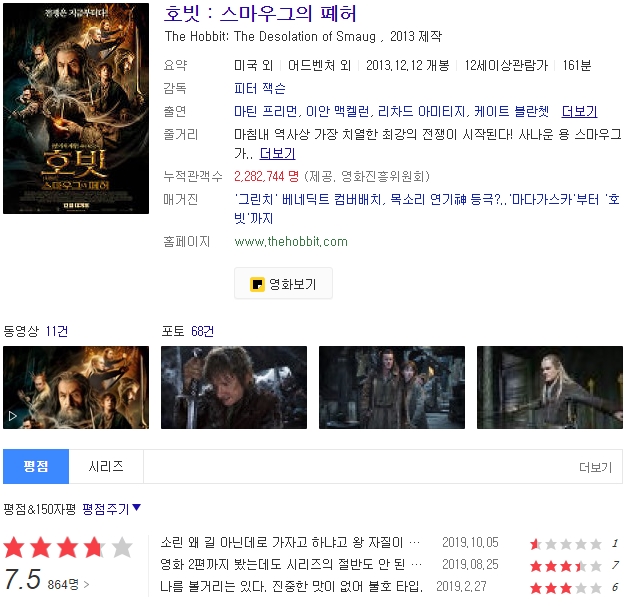Open the photo of two men in Laketown

coord(392,387)
